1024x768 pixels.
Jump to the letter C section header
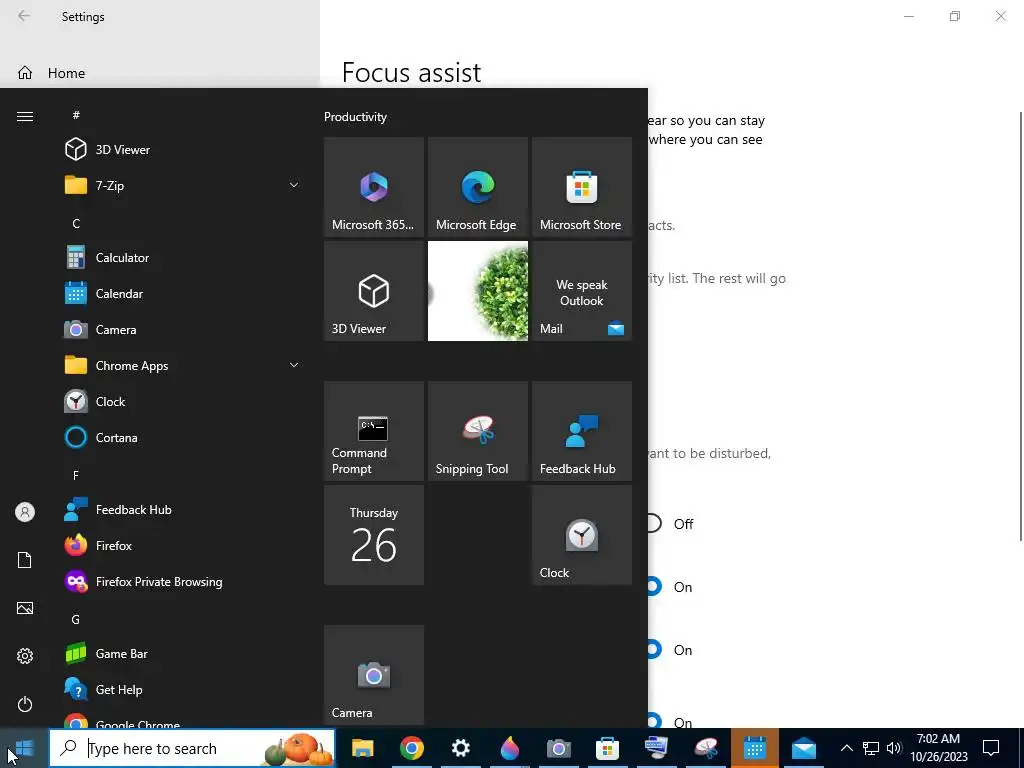tap(76, 223)
